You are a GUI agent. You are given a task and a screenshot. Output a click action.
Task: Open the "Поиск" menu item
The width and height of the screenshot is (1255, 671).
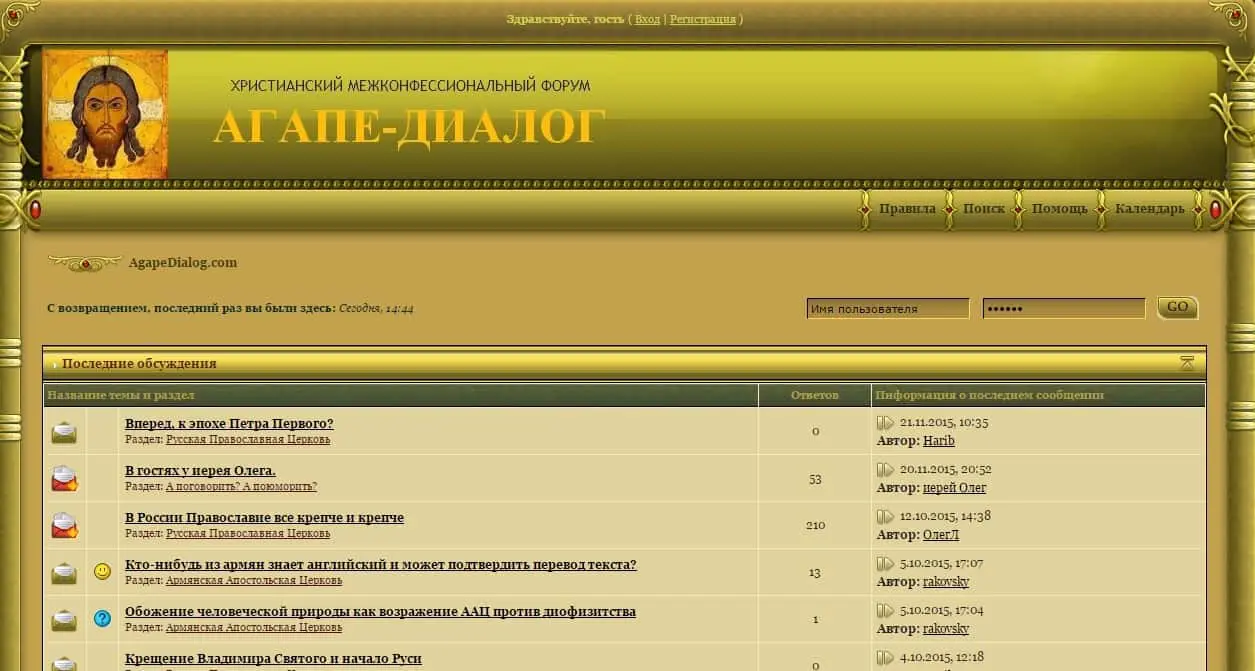pyautogui.click(x=984, y=209)
